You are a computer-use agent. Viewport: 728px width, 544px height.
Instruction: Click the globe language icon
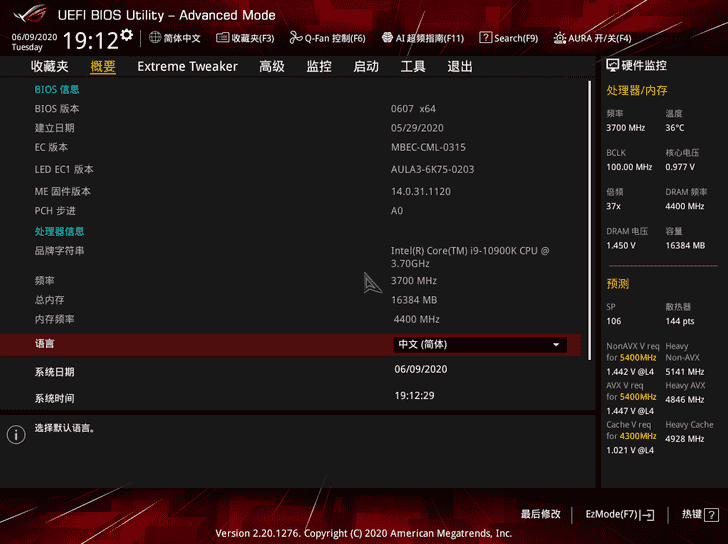[155, 38]
